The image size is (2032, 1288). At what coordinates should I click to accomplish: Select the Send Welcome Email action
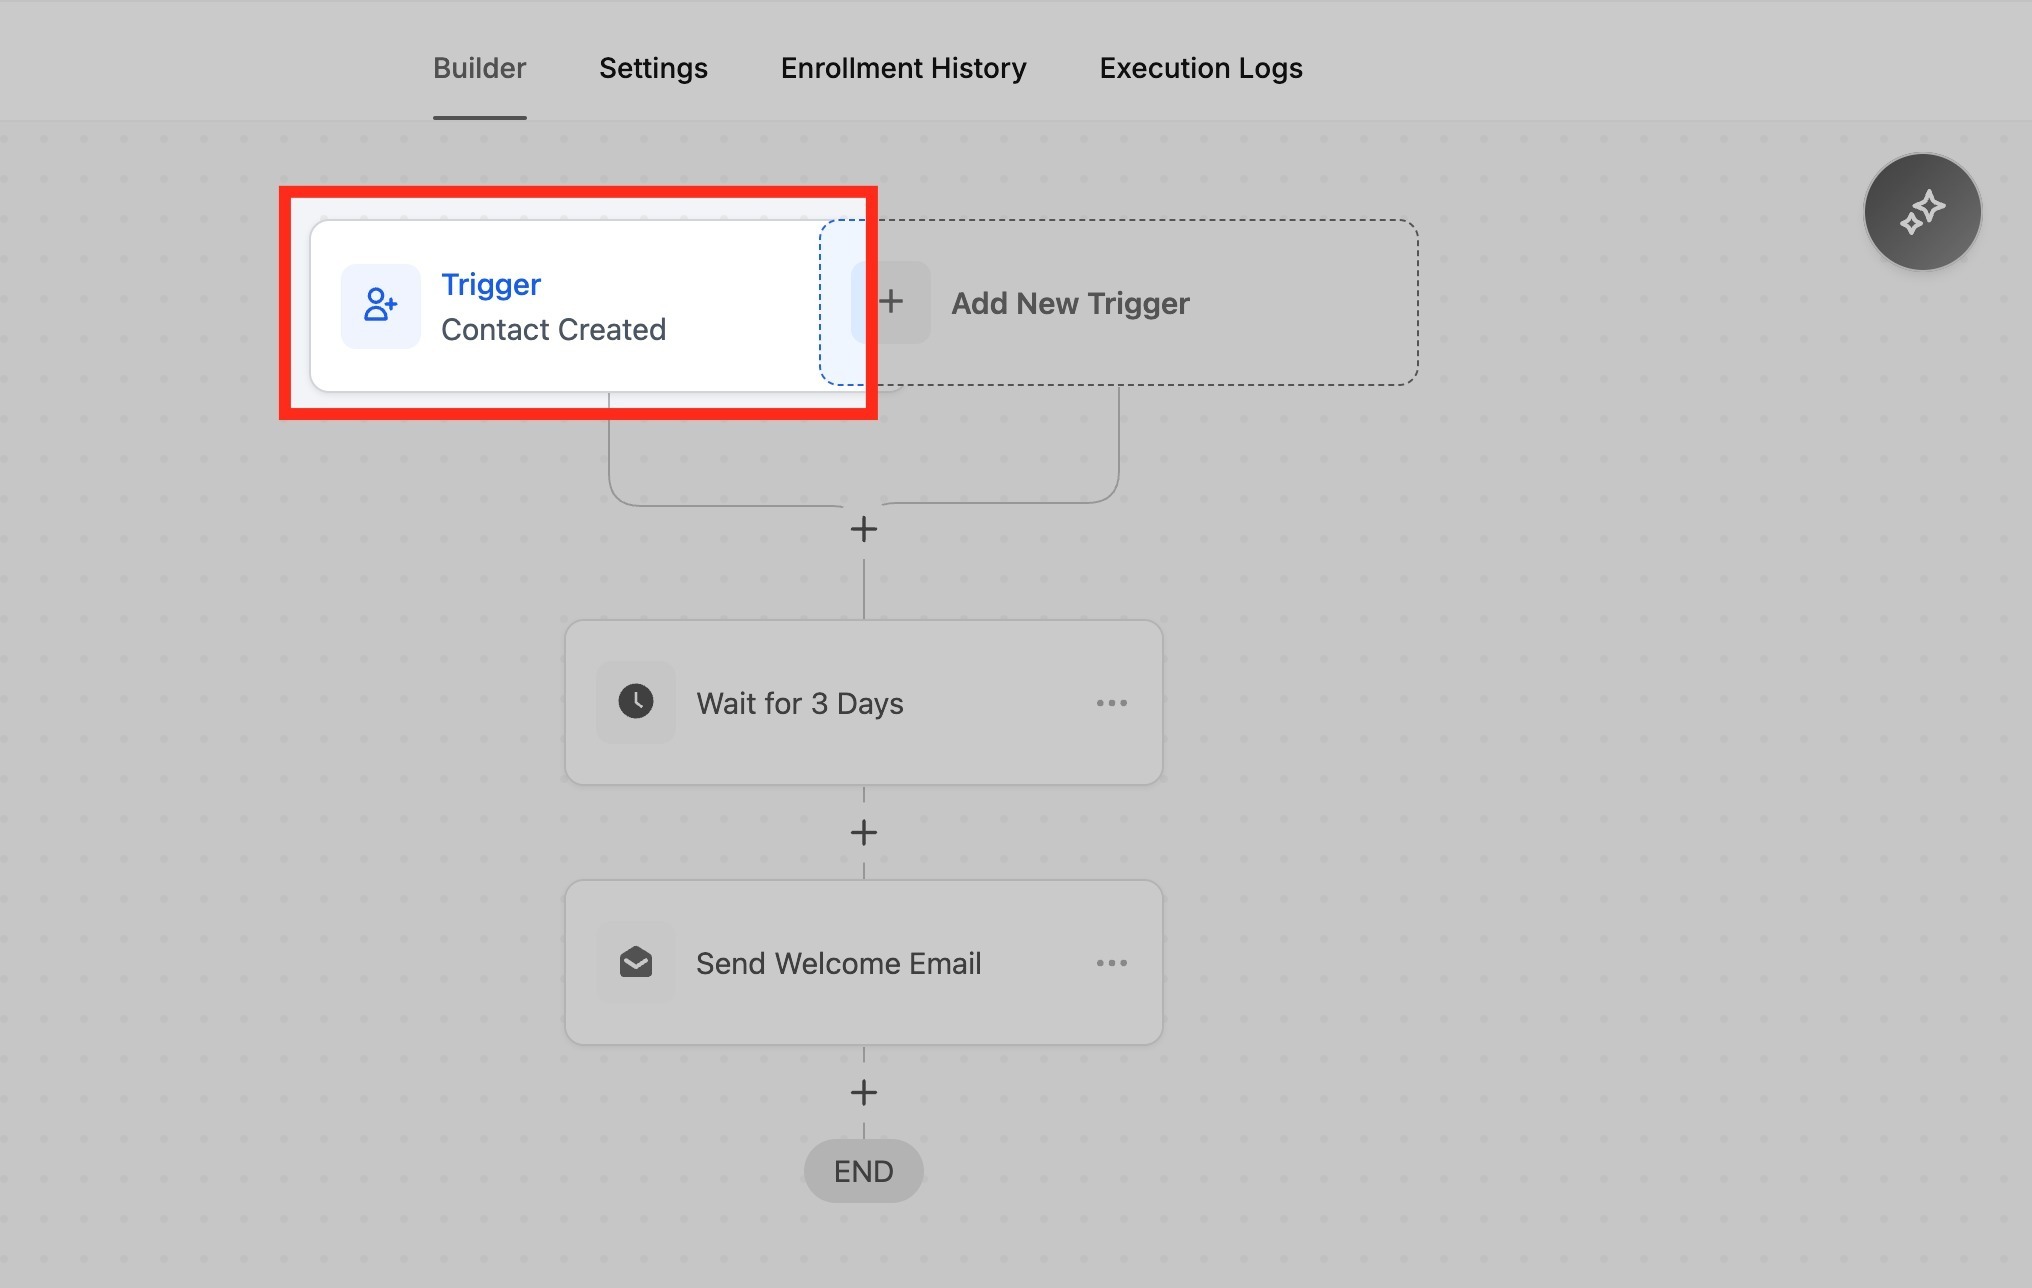[x=838, y=963]
